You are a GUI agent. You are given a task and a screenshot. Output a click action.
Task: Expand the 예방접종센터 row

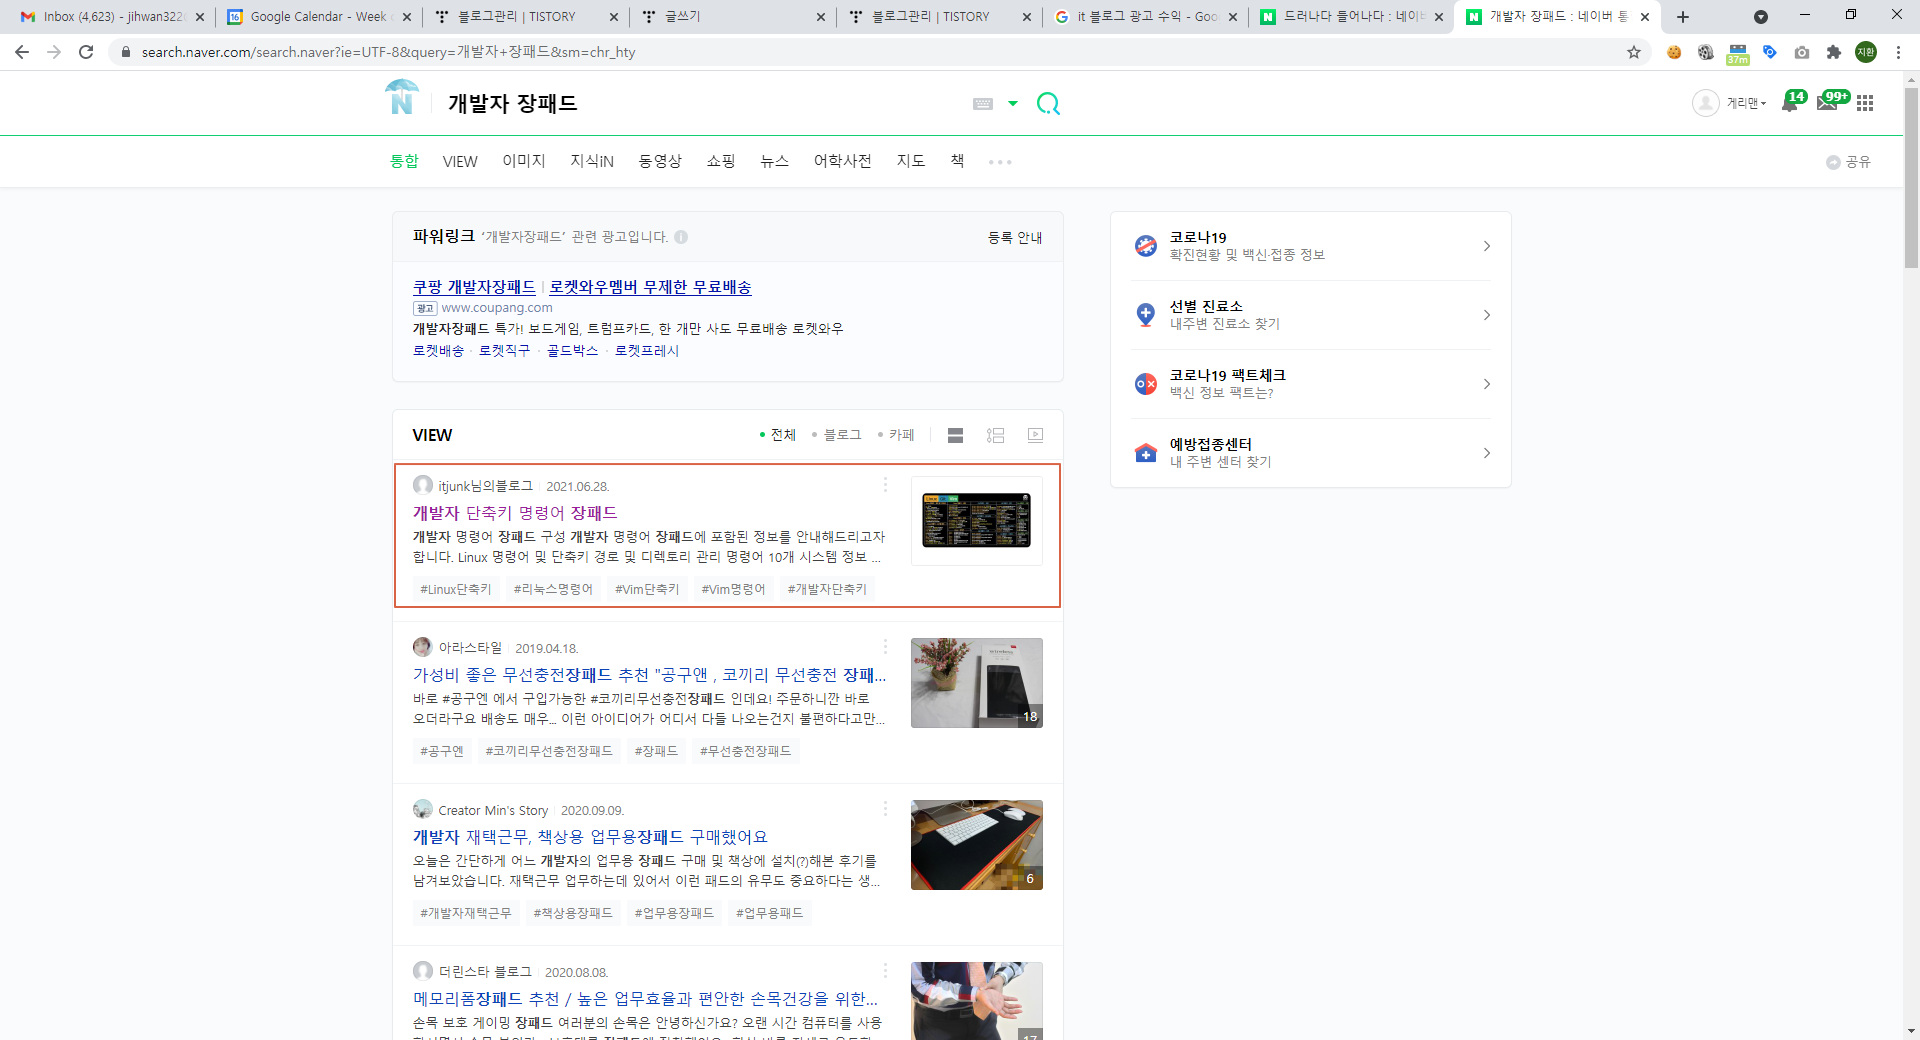[x=1311, y=453]
